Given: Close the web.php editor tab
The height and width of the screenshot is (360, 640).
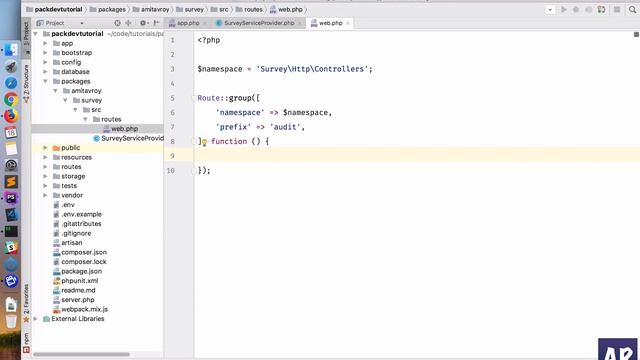Looking at the screenshot, I should [x=348, y=24].
